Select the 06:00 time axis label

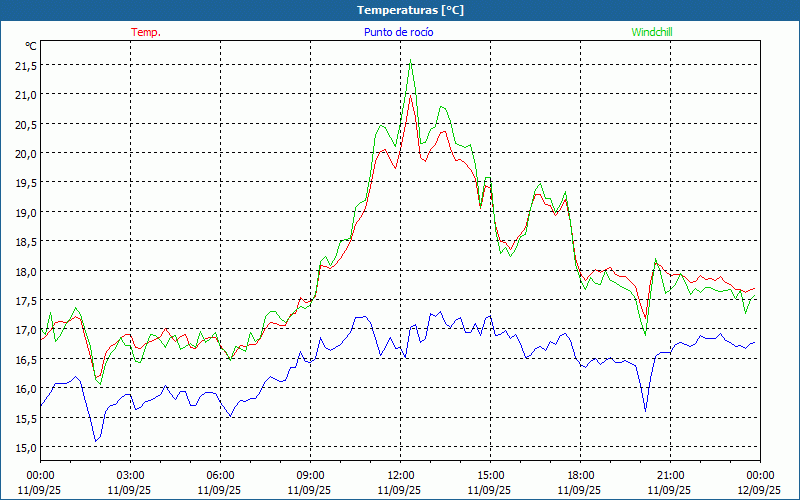[220, 475]
